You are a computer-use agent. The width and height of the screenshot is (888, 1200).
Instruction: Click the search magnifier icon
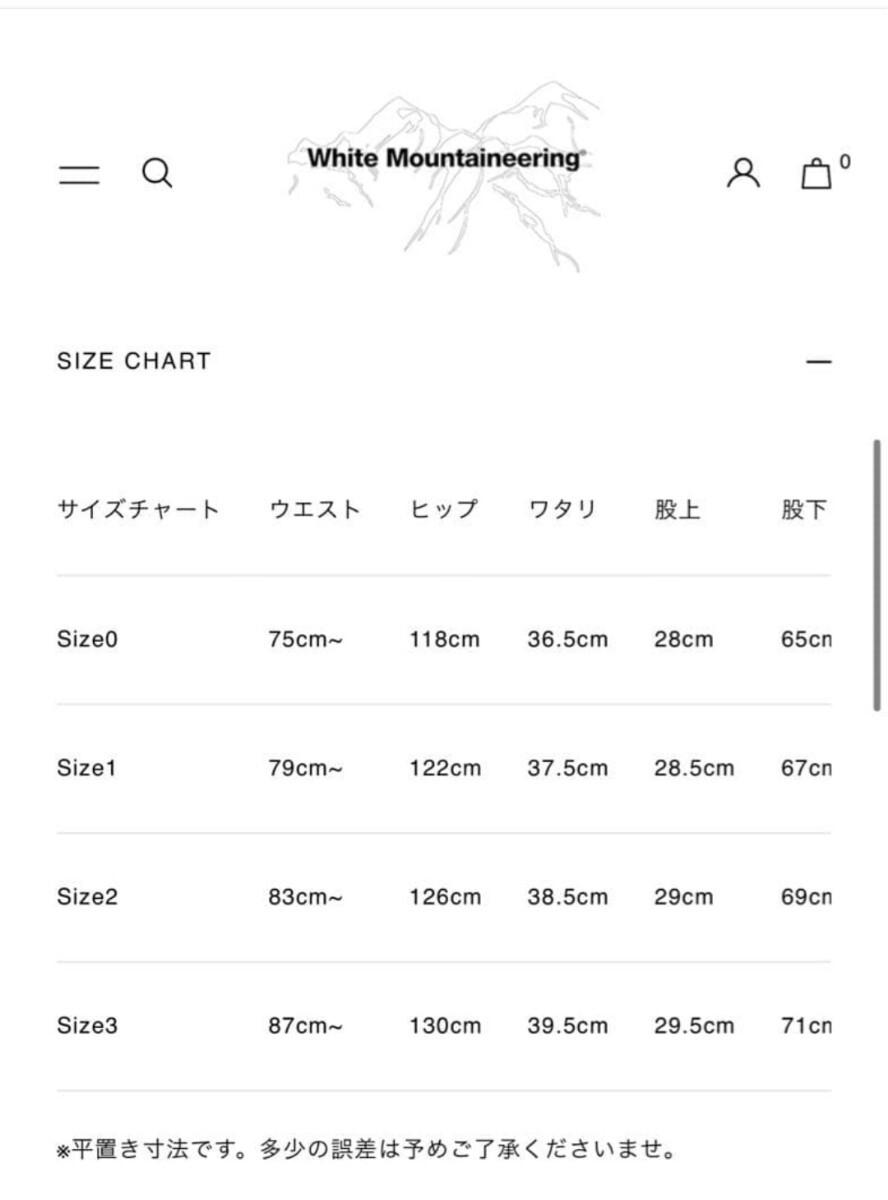click(157, 174)
